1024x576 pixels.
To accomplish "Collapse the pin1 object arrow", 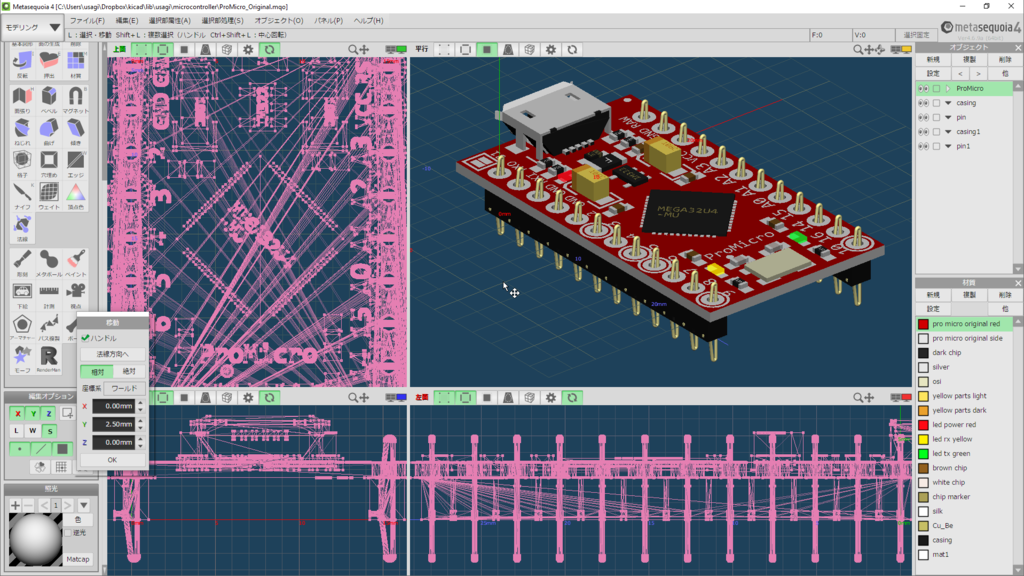I will tap(948, 146).
